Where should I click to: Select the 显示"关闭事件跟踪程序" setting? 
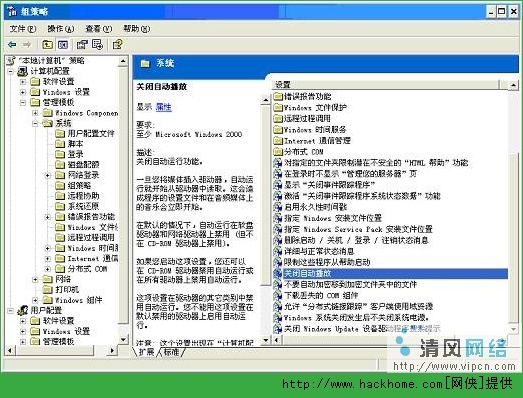click(325, 185)
